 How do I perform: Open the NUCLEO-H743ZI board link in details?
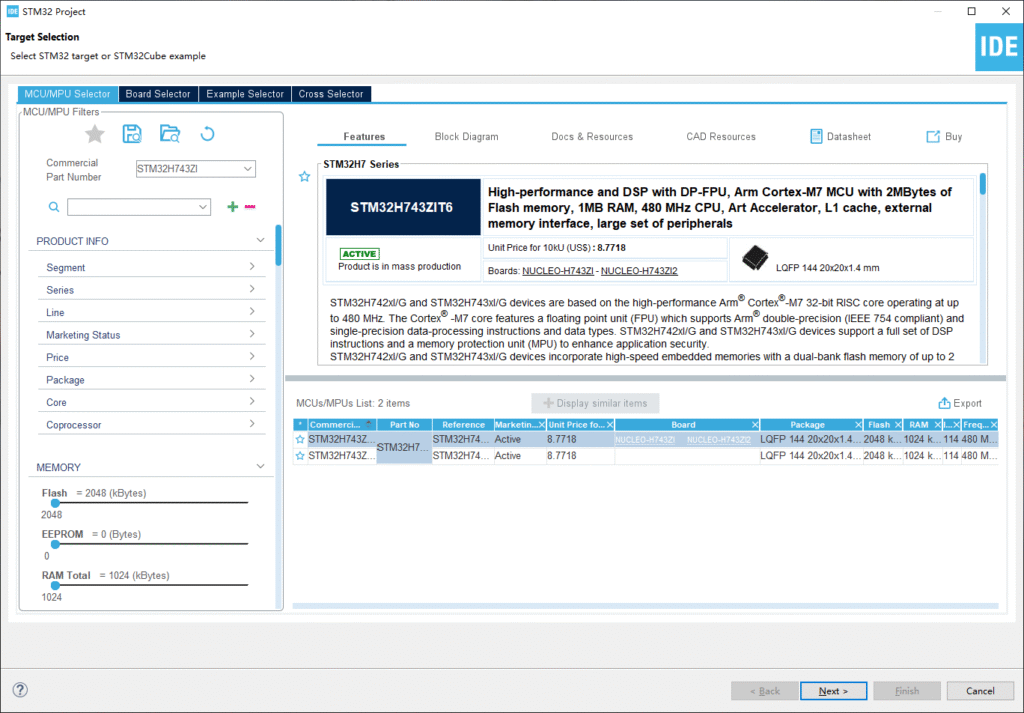[558, 271]
